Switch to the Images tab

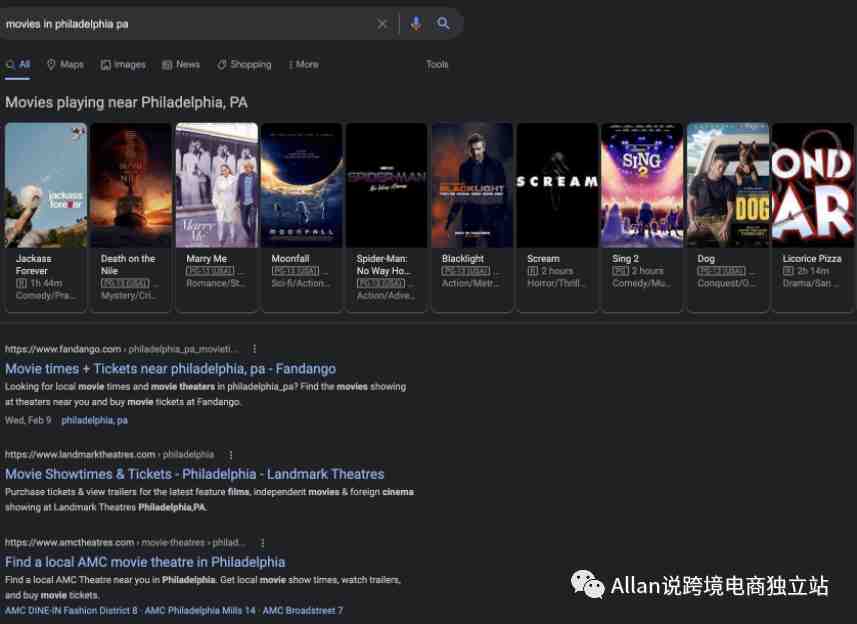coord(123,64)
